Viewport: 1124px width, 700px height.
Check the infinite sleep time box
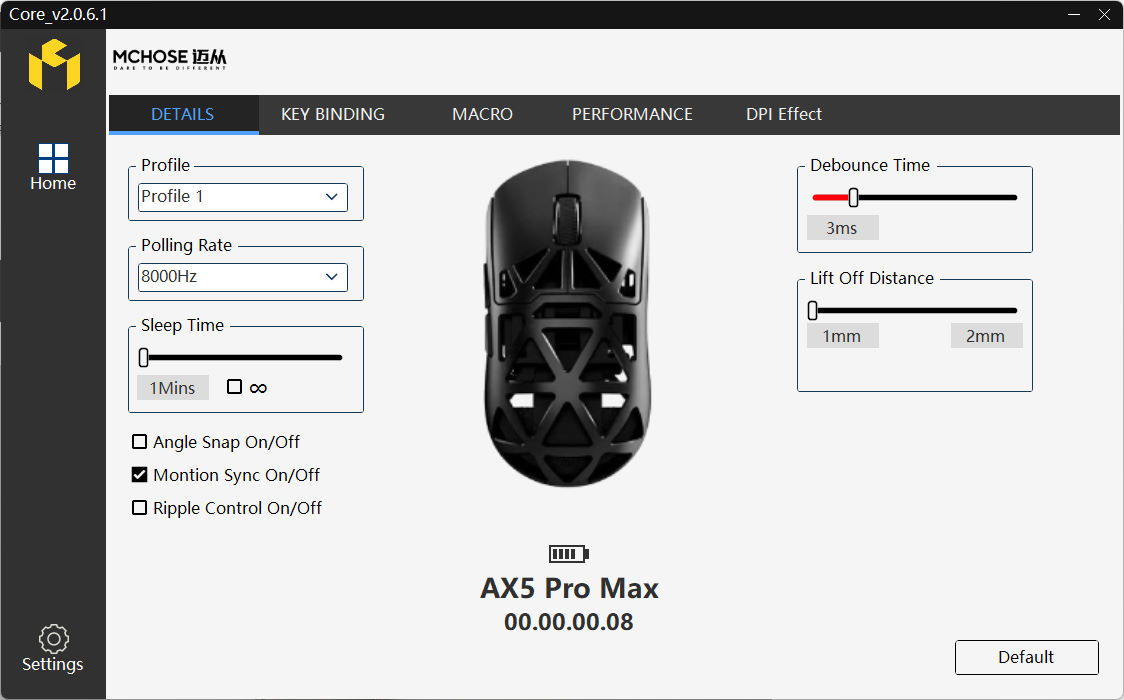234,387
